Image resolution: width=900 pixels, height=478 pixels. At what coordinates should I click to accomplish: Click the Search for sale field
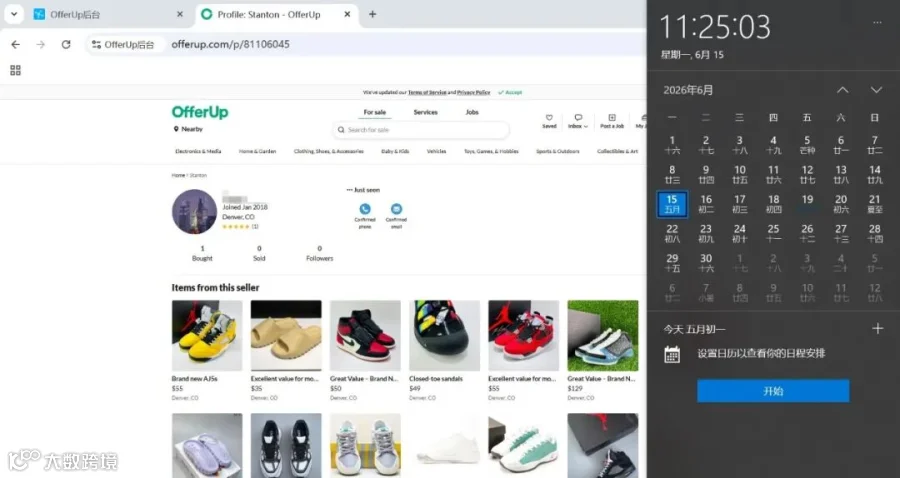[x=421, y=130]
